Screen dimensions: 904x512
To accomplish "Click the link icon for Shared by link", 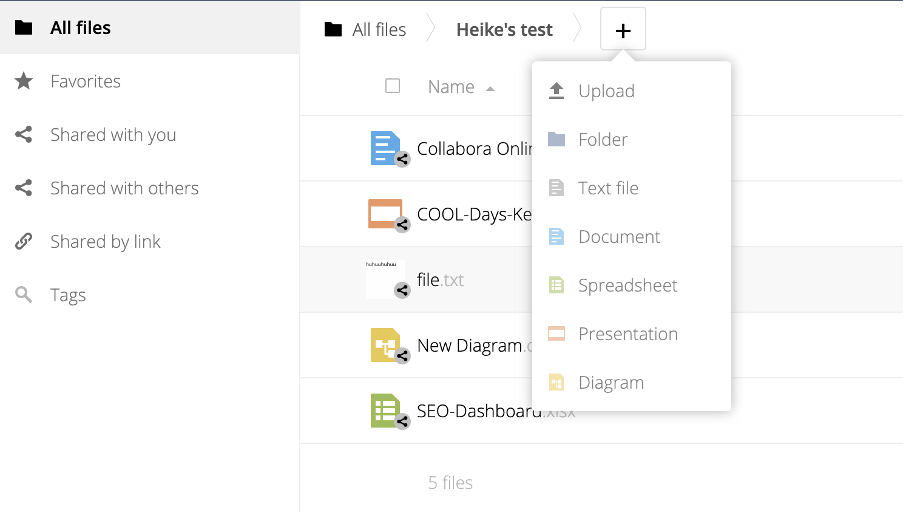I will [x=24, y=242].
